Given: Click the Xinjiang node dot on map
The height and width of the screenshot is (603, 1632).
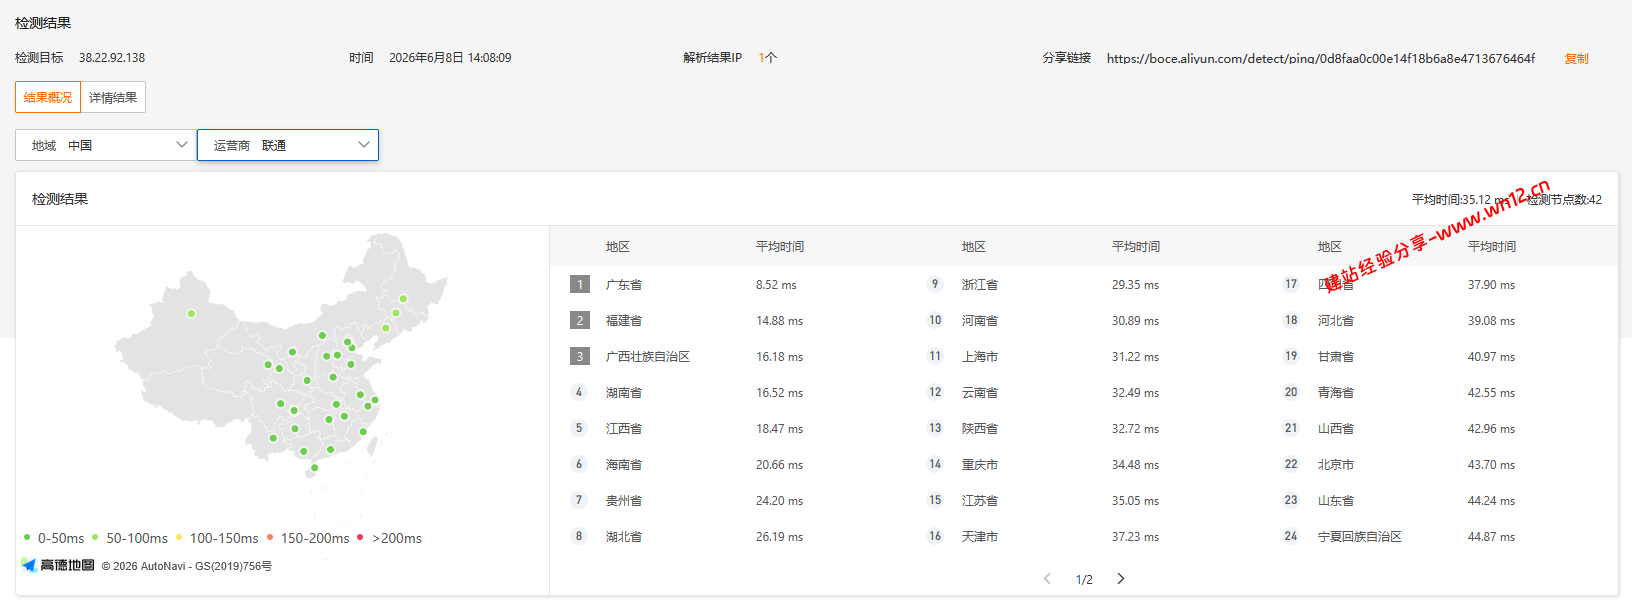Looking at the screenshot, I should click(x=191, y=313).
